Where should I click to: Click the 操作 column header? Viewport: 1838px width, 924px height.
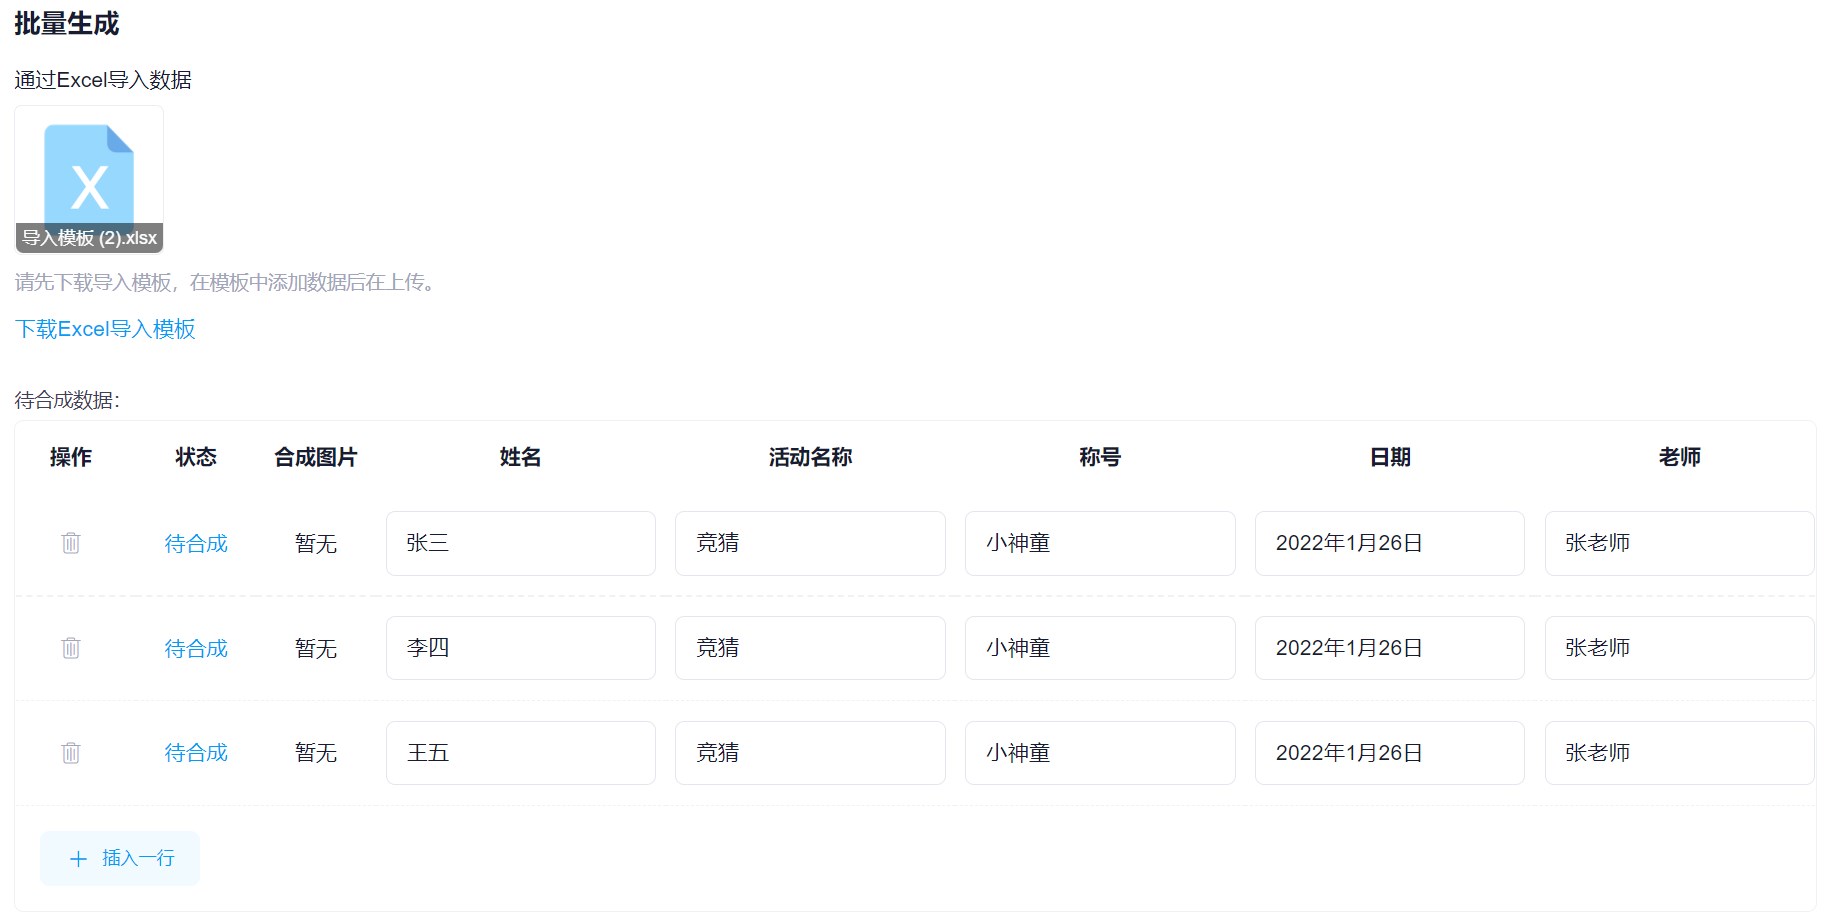pos(71,457)
